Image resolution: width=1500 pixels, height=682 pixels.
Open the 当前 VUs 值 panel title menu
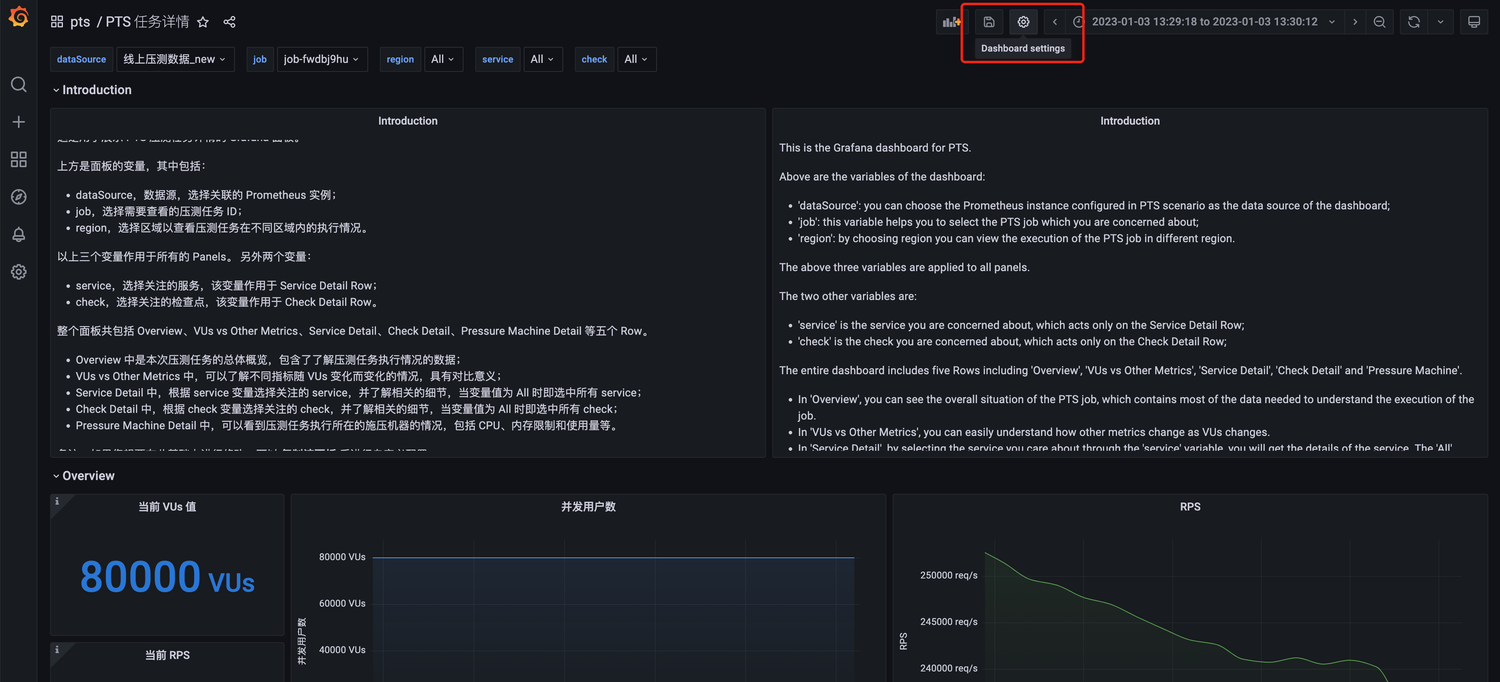pos(167,507)
